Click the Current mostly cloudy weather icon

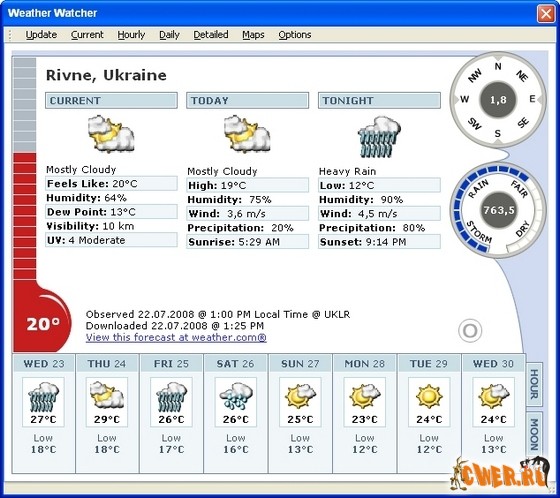[x=111, y=133]
